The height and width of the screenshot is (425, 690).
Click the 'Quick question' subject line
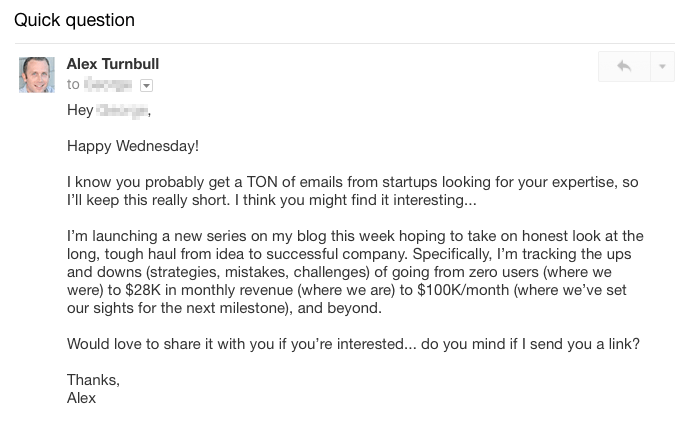tap(74, 20)
